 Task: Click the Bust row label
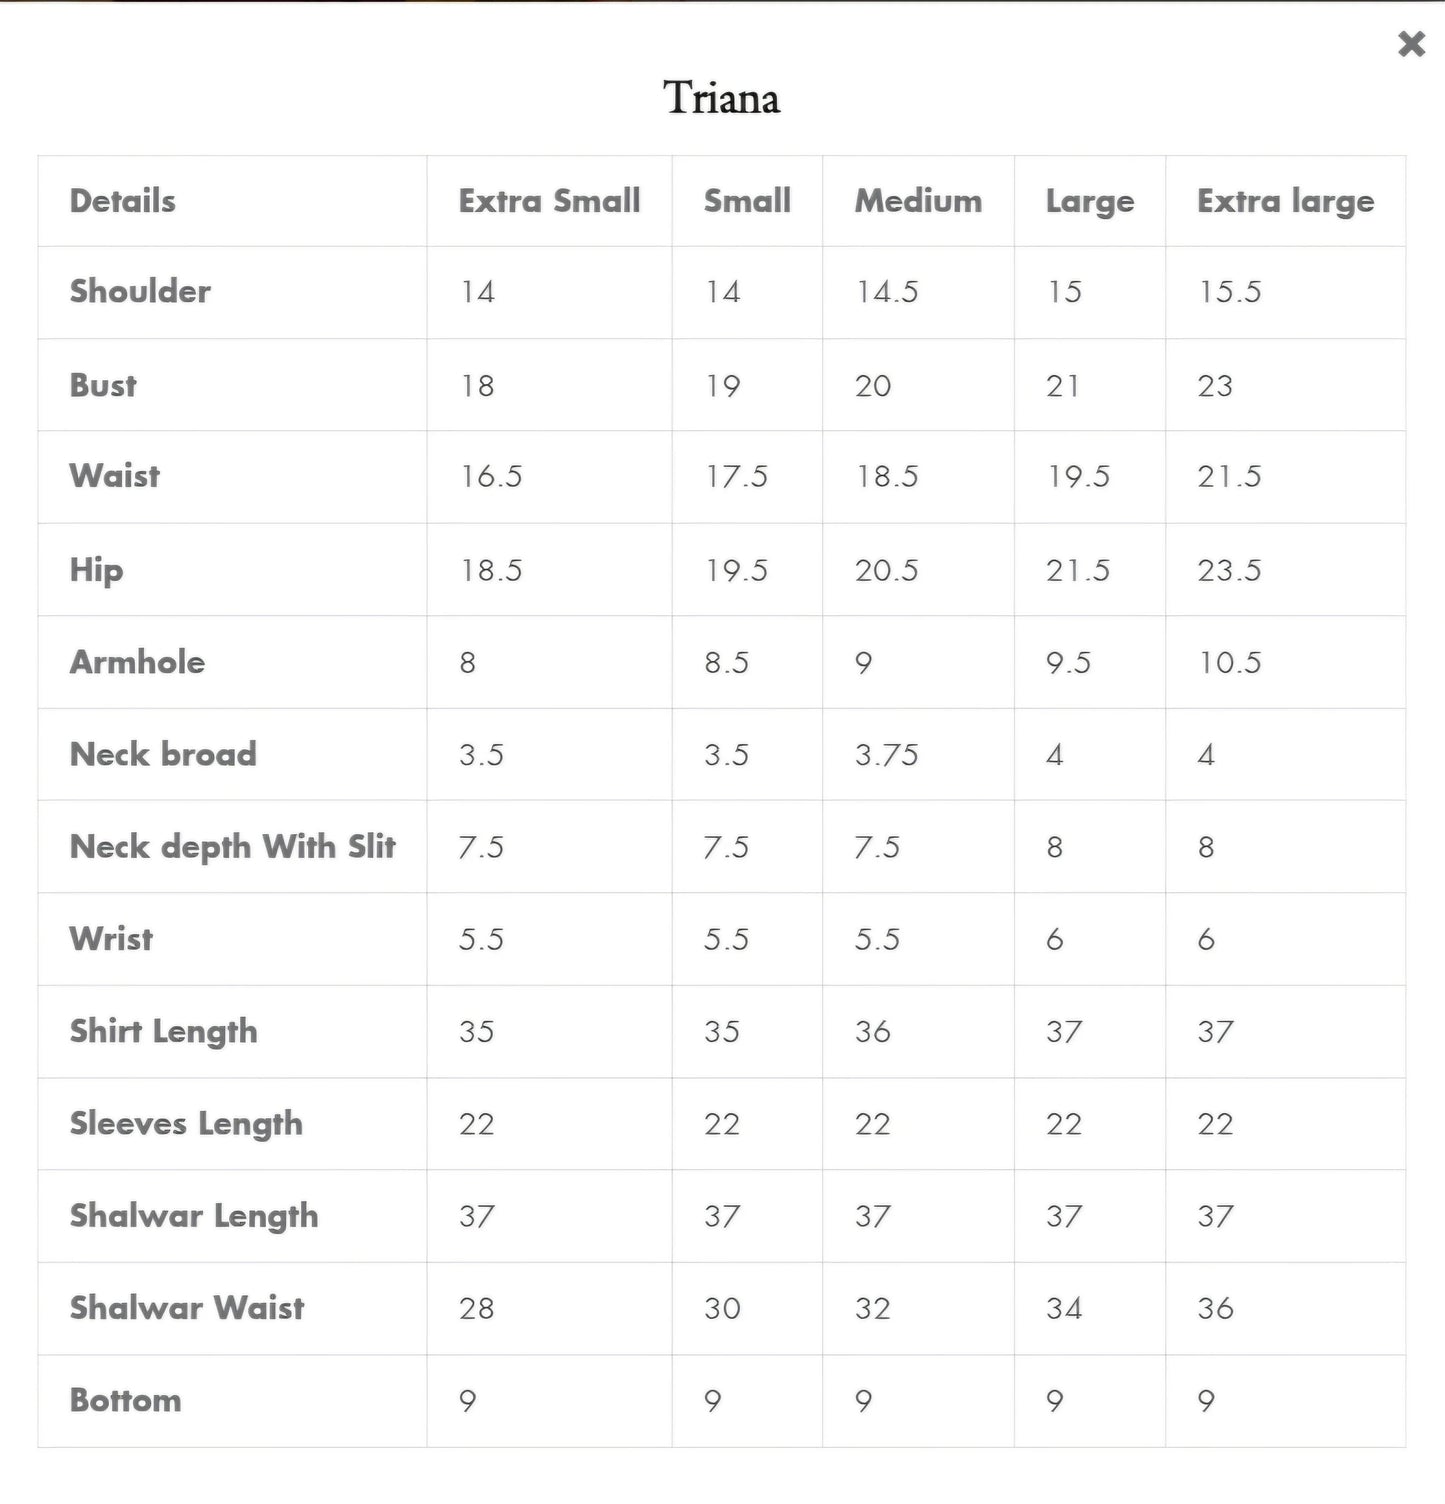pyautogui.click(x=103, y=385)
